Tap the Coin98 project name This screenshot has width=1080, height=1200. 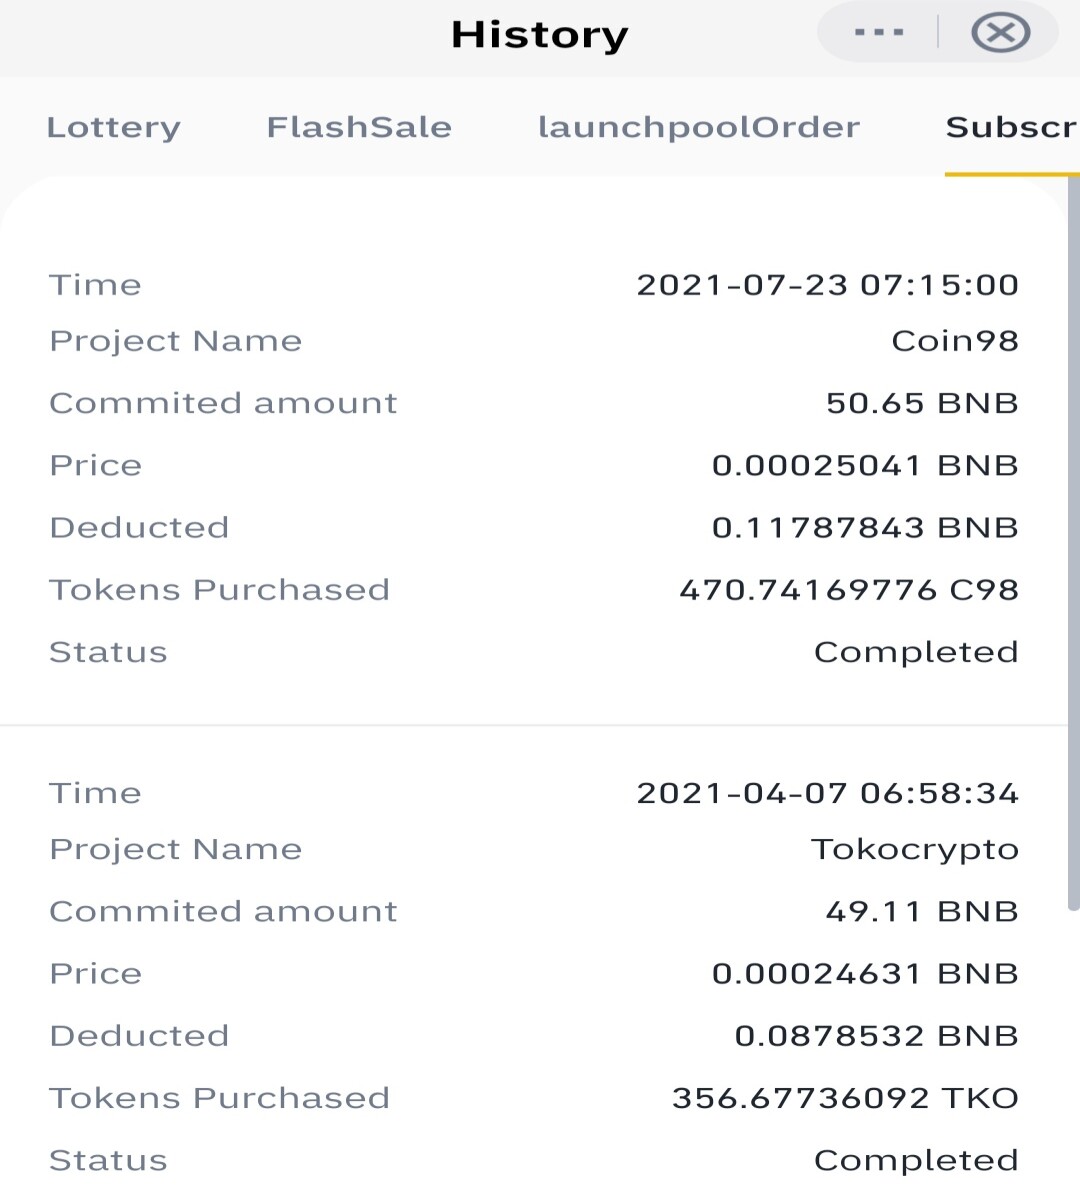tap(955, 341)
